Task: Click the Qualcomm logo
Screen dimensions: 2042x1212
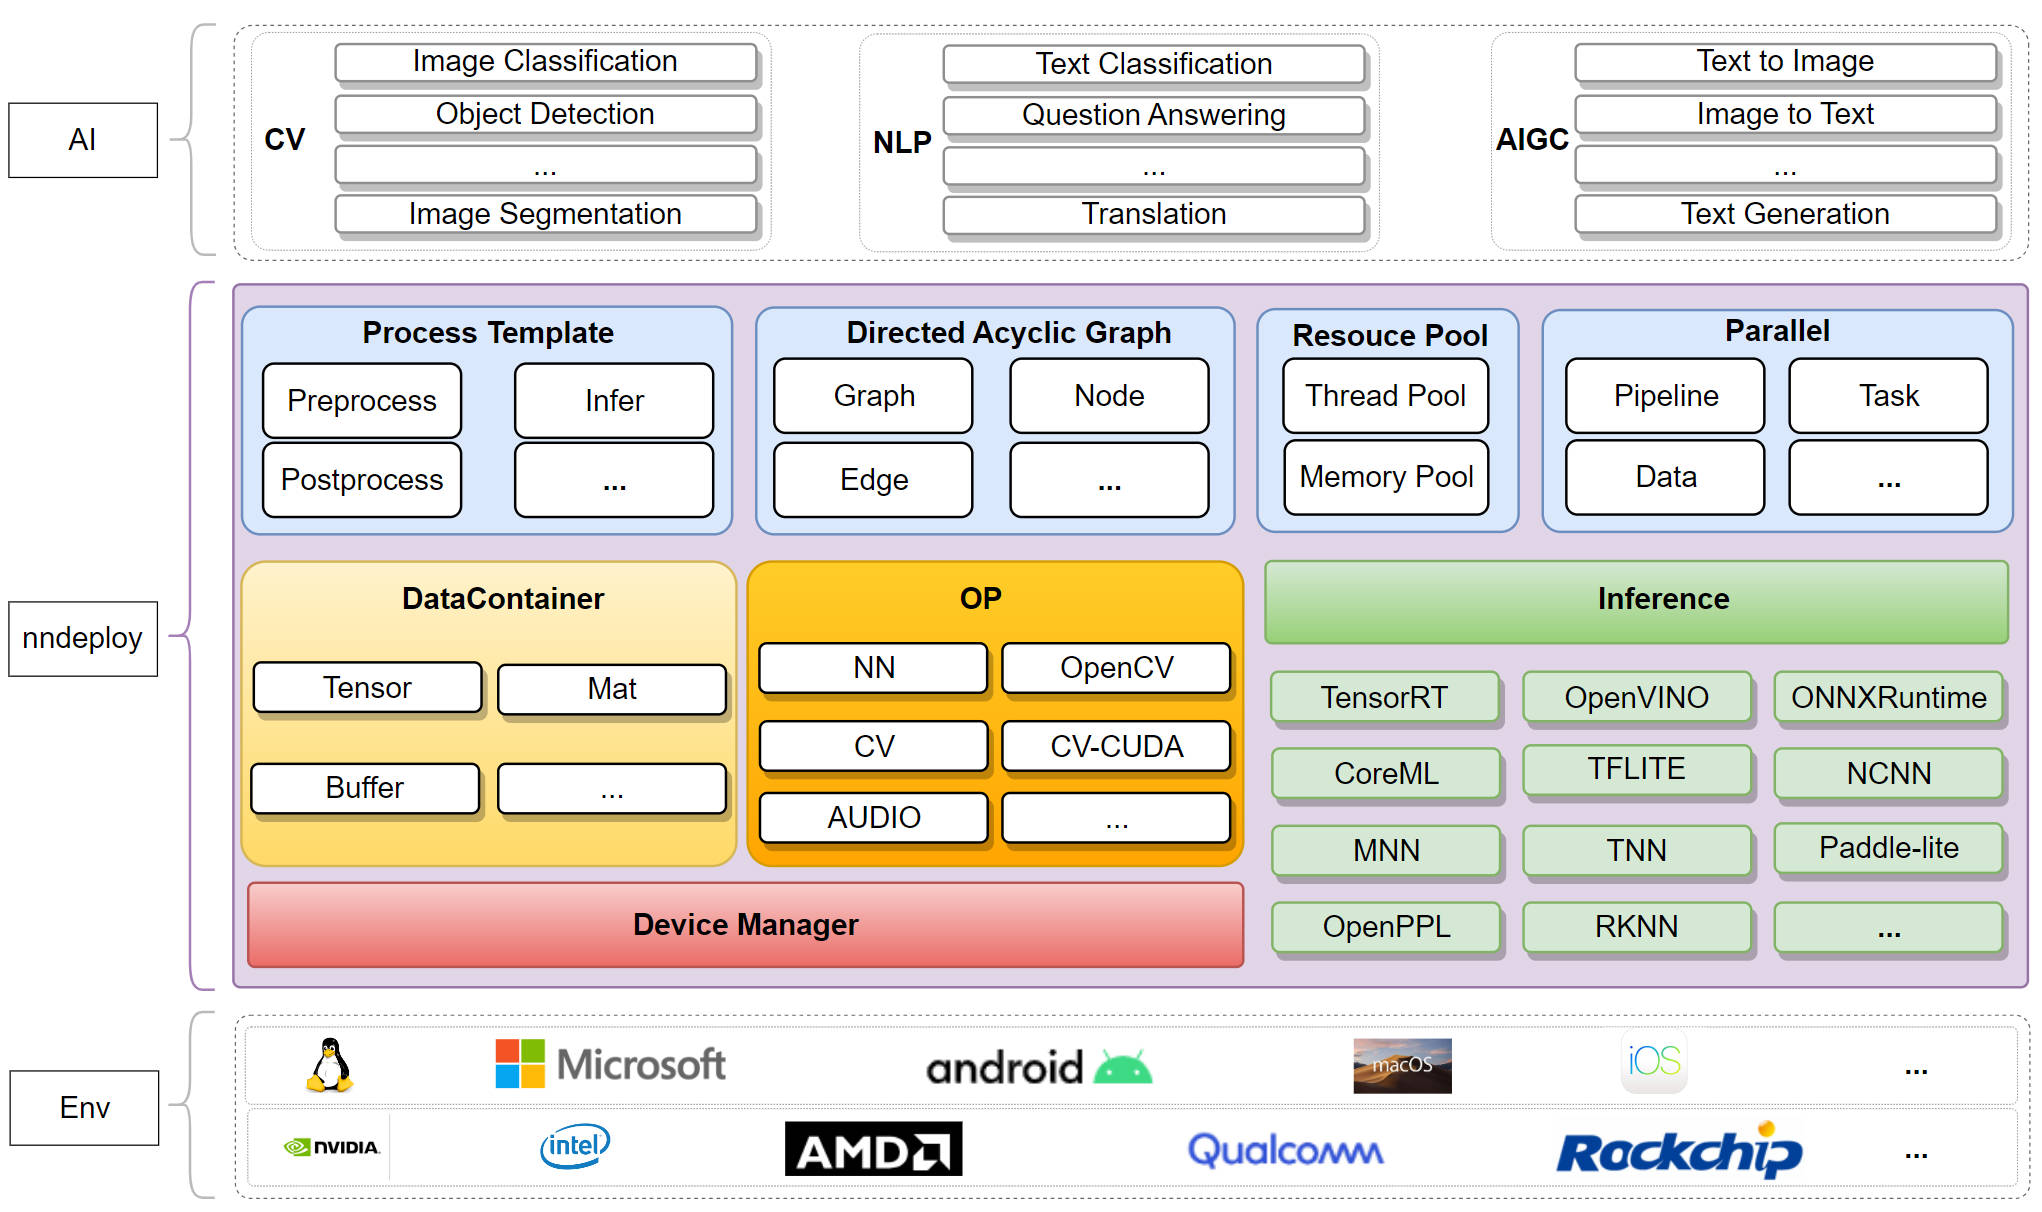Action: pyautogui.click(x=1285, y=1150)
